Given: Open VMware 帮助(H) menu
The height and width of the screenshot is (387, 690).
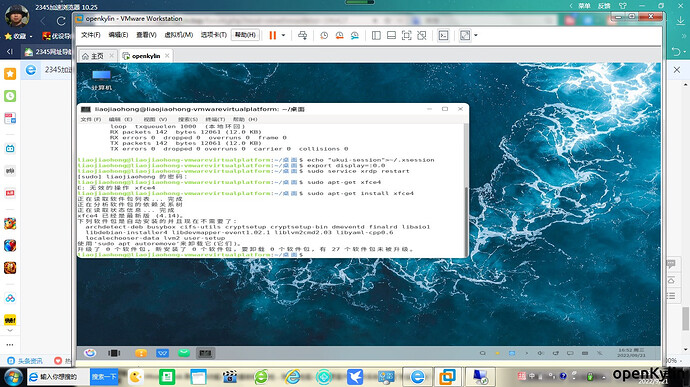Looking at the screenshot, I should [245, 35].
